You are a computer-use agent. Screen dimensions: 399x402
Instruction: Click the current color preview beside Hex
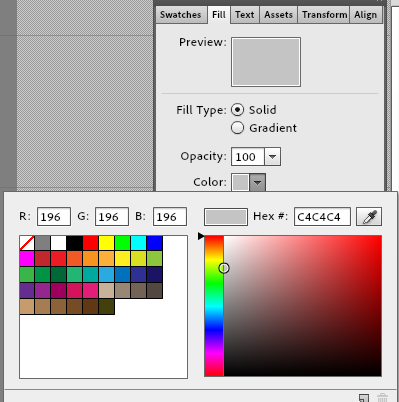pyautogui.click(x=226, y=217)
